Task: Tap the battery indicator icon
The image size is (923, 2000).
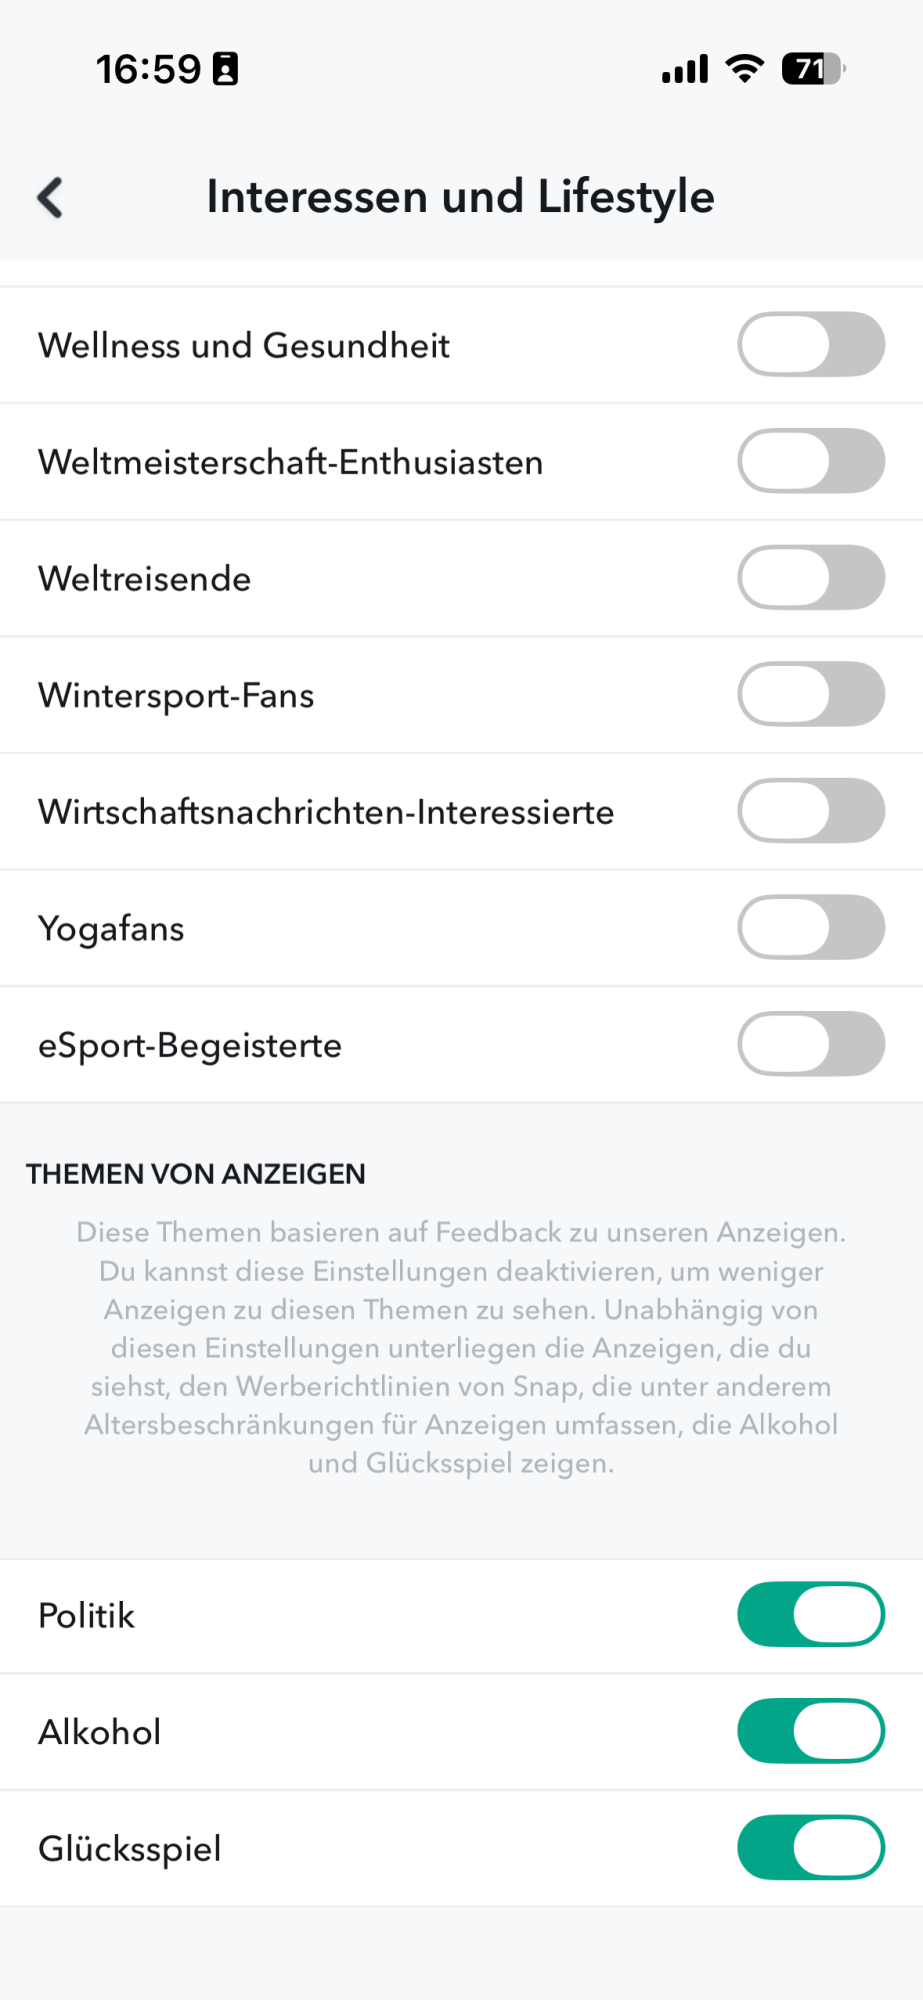Action: [814, 69]
